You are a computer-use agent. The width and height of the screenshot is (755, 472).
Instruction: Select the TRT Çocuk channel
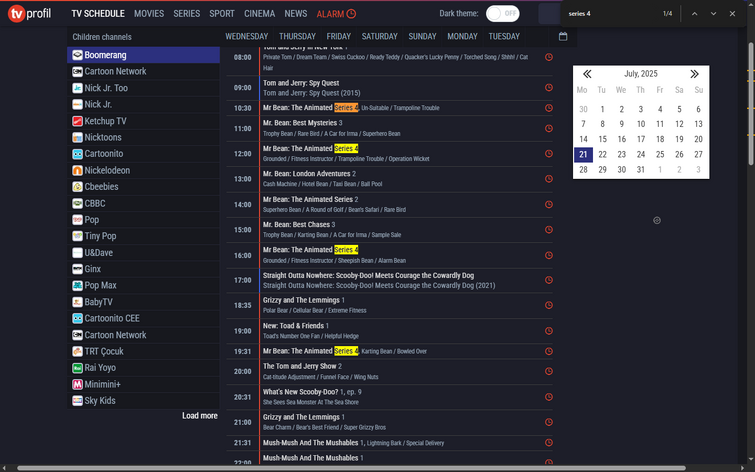click(x=143, y=352)
